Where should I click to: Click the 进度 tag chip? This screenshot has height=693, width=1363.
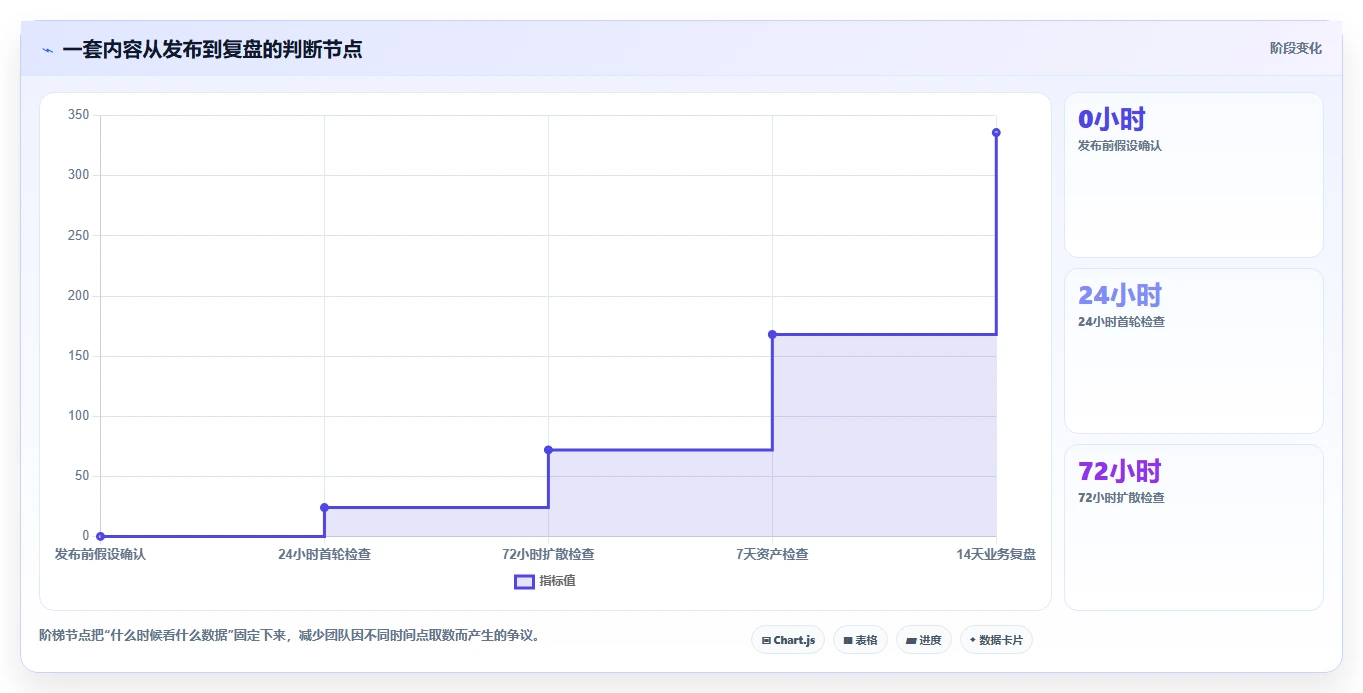(923, 640)
